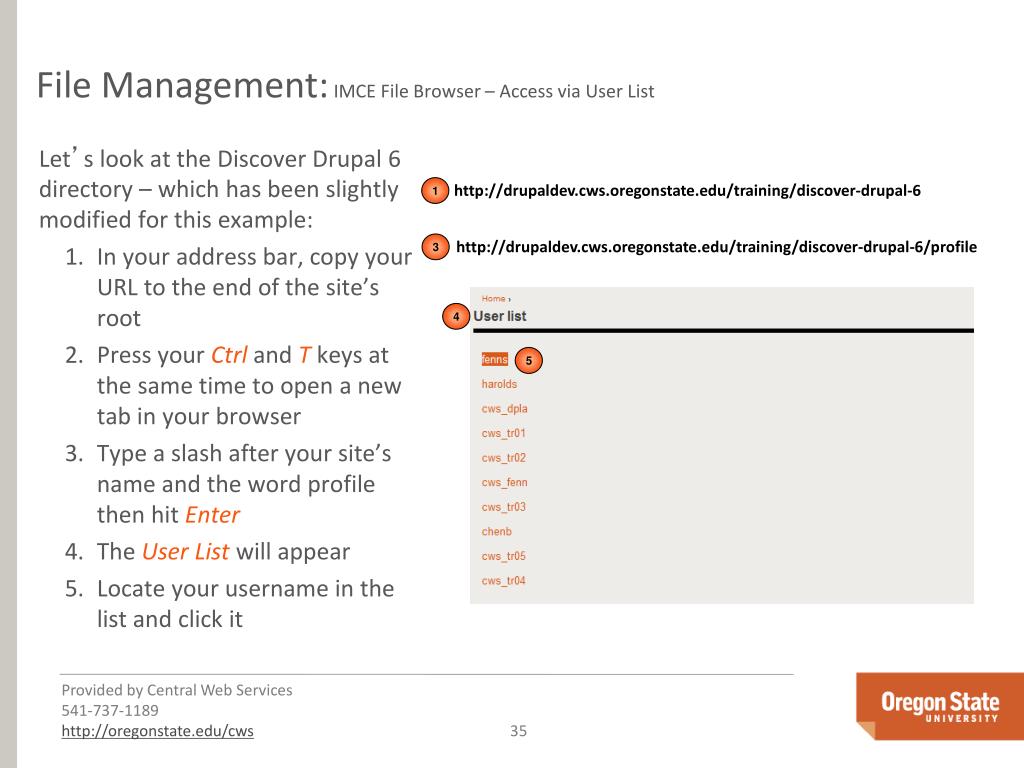This screenshot has height=768, width=1024.
Task: Select the discover-drupal-6 URL text
Action: click(x=687, y=191)
